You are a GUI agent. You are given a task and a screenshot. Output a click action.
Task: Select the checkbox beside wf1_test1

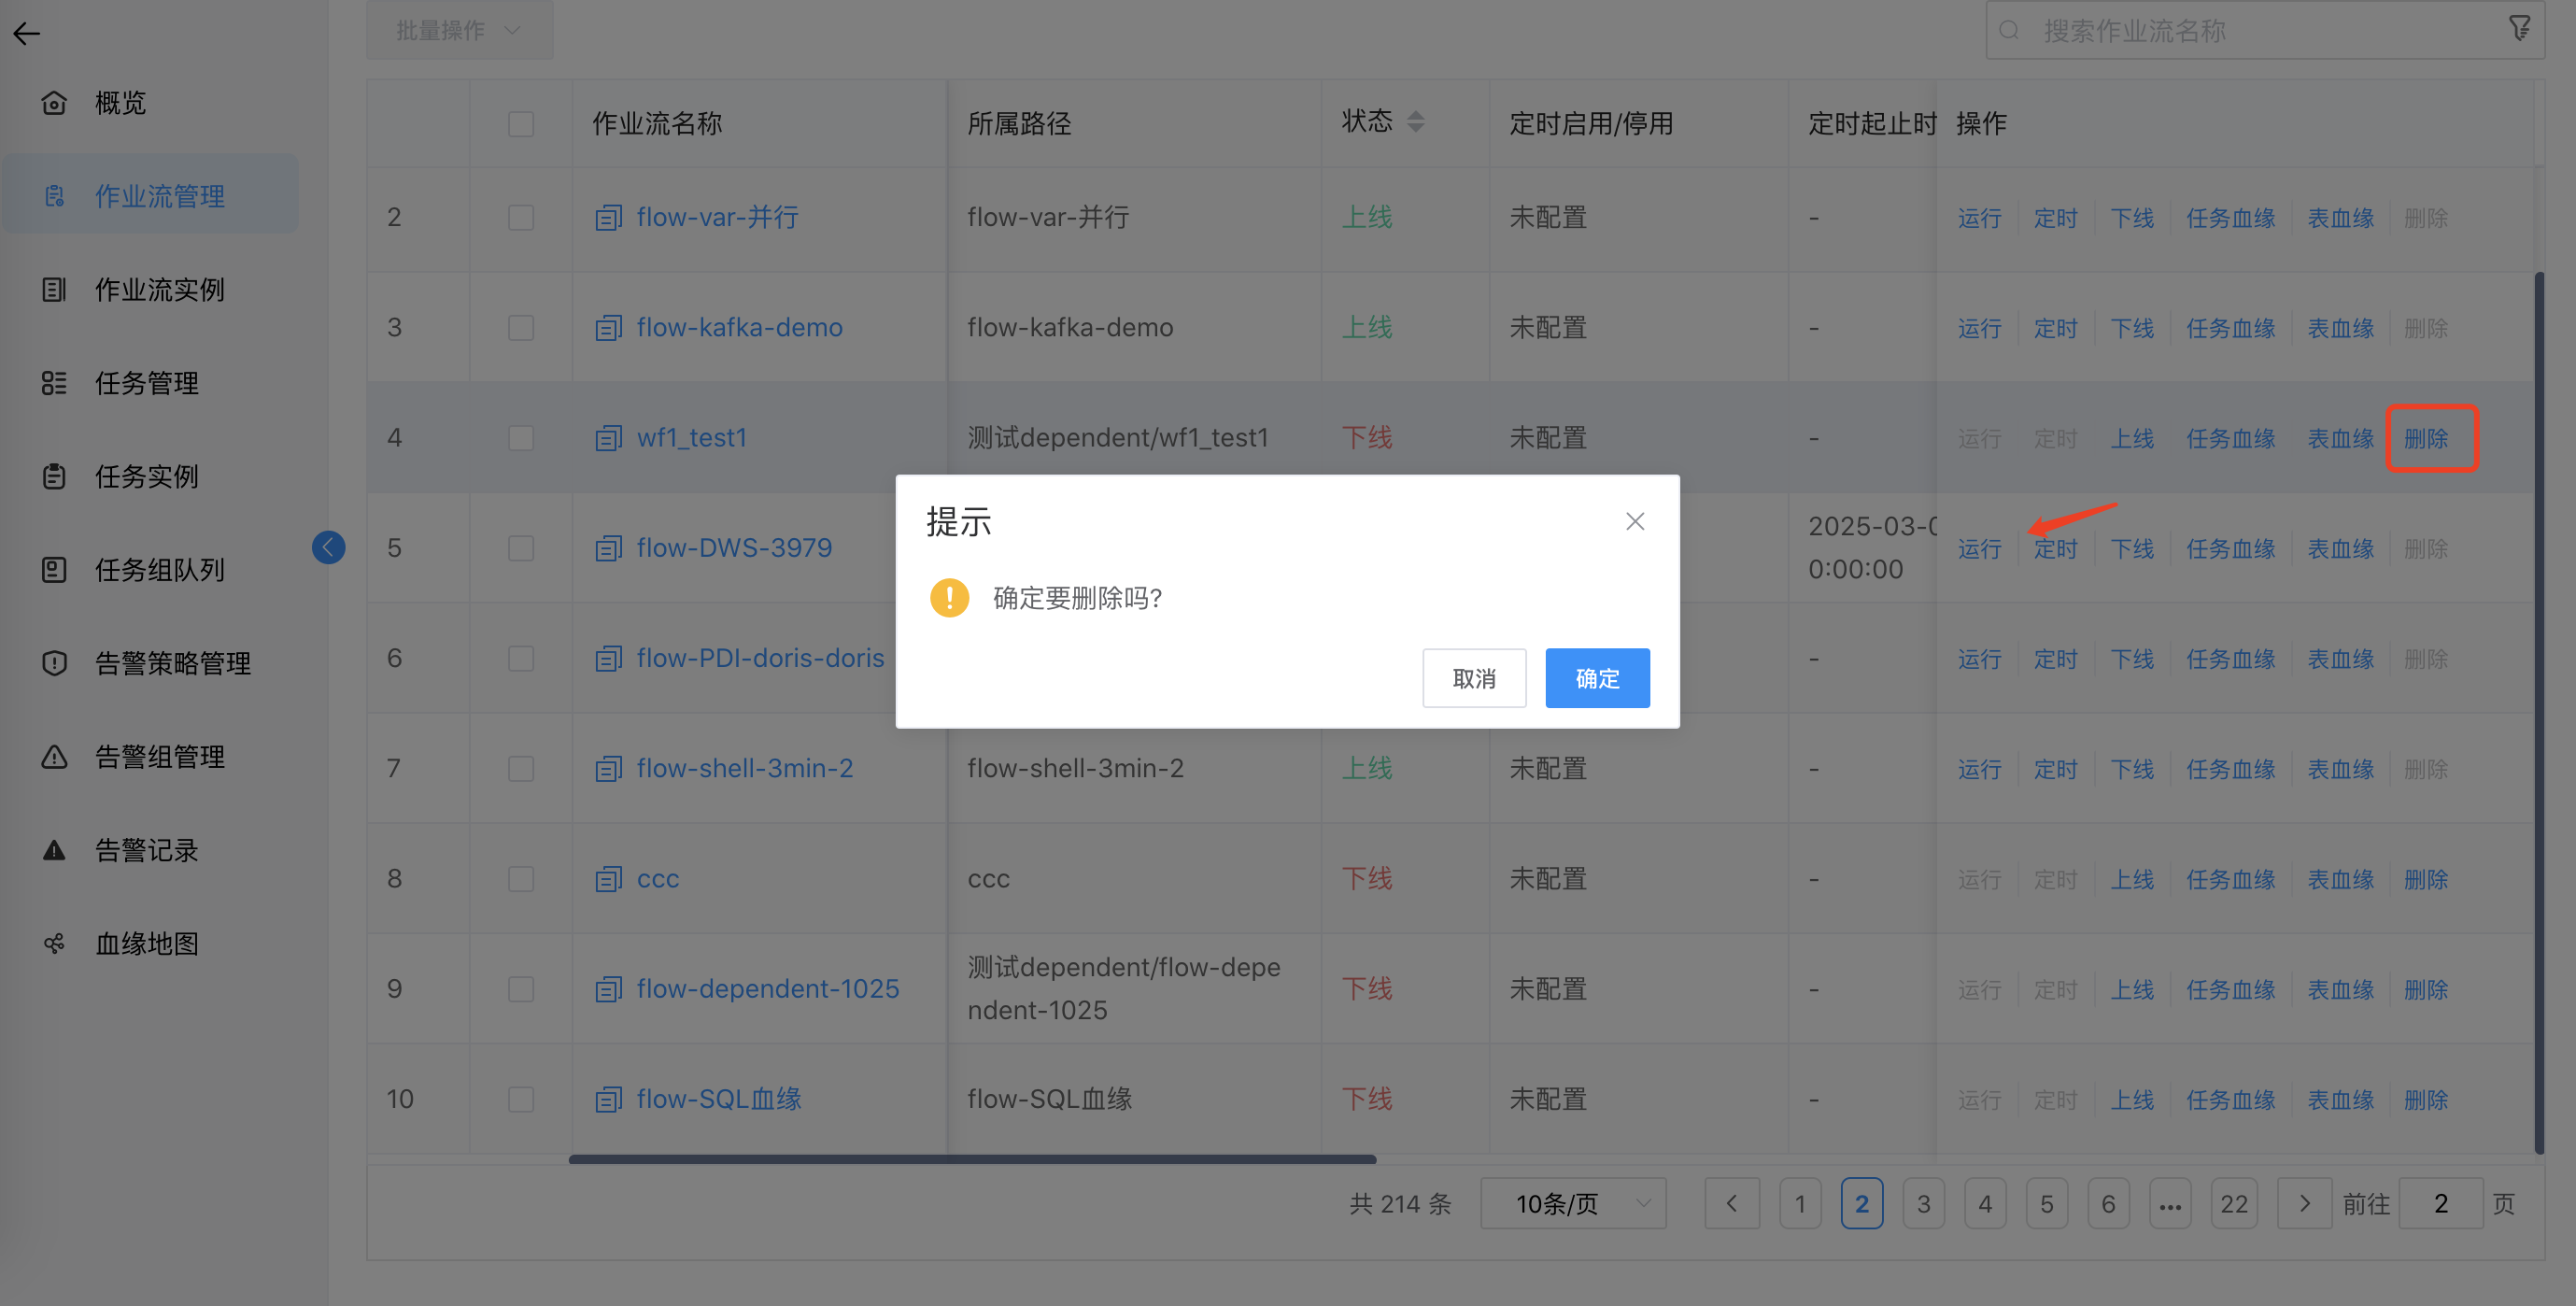520,438
